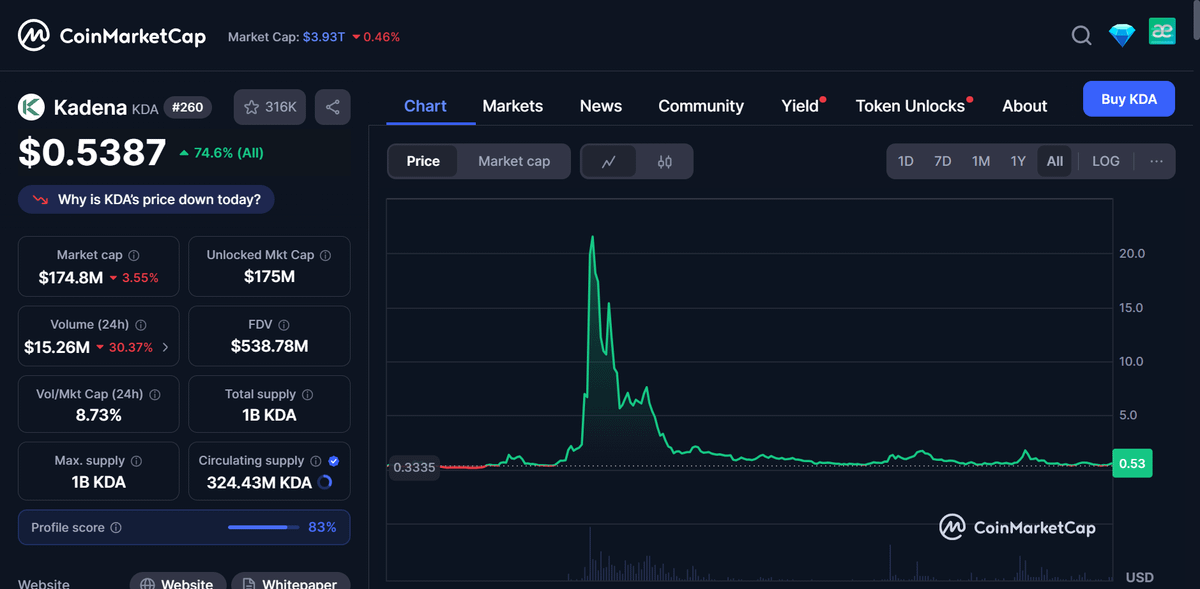Screen dimensions: 1200x589
Task: Open the Yield tab
Action: (800, 106)
